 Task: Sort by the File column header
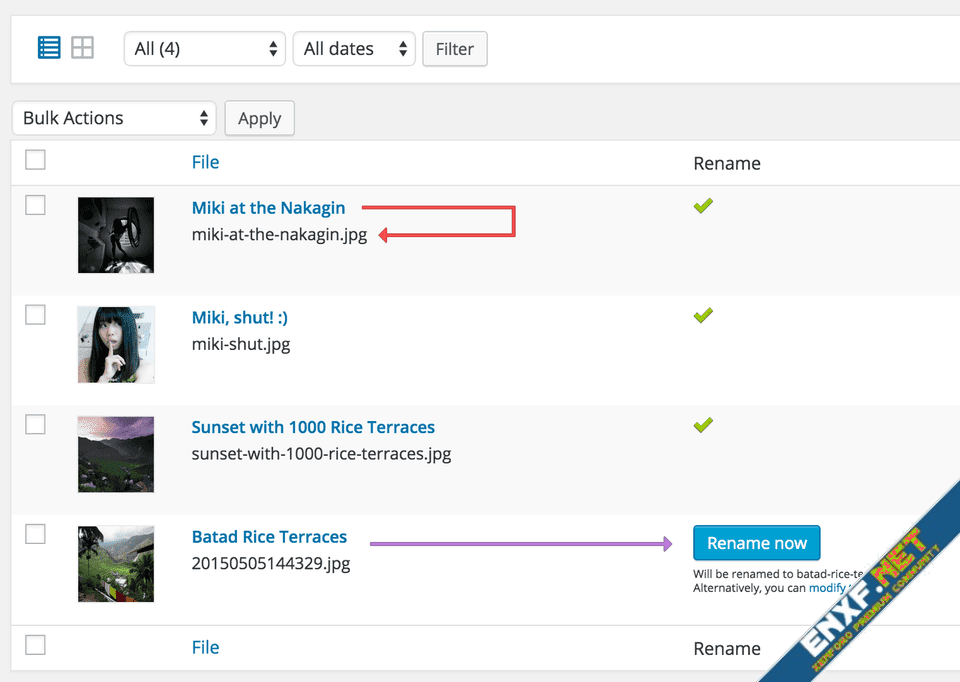(205, 162)
